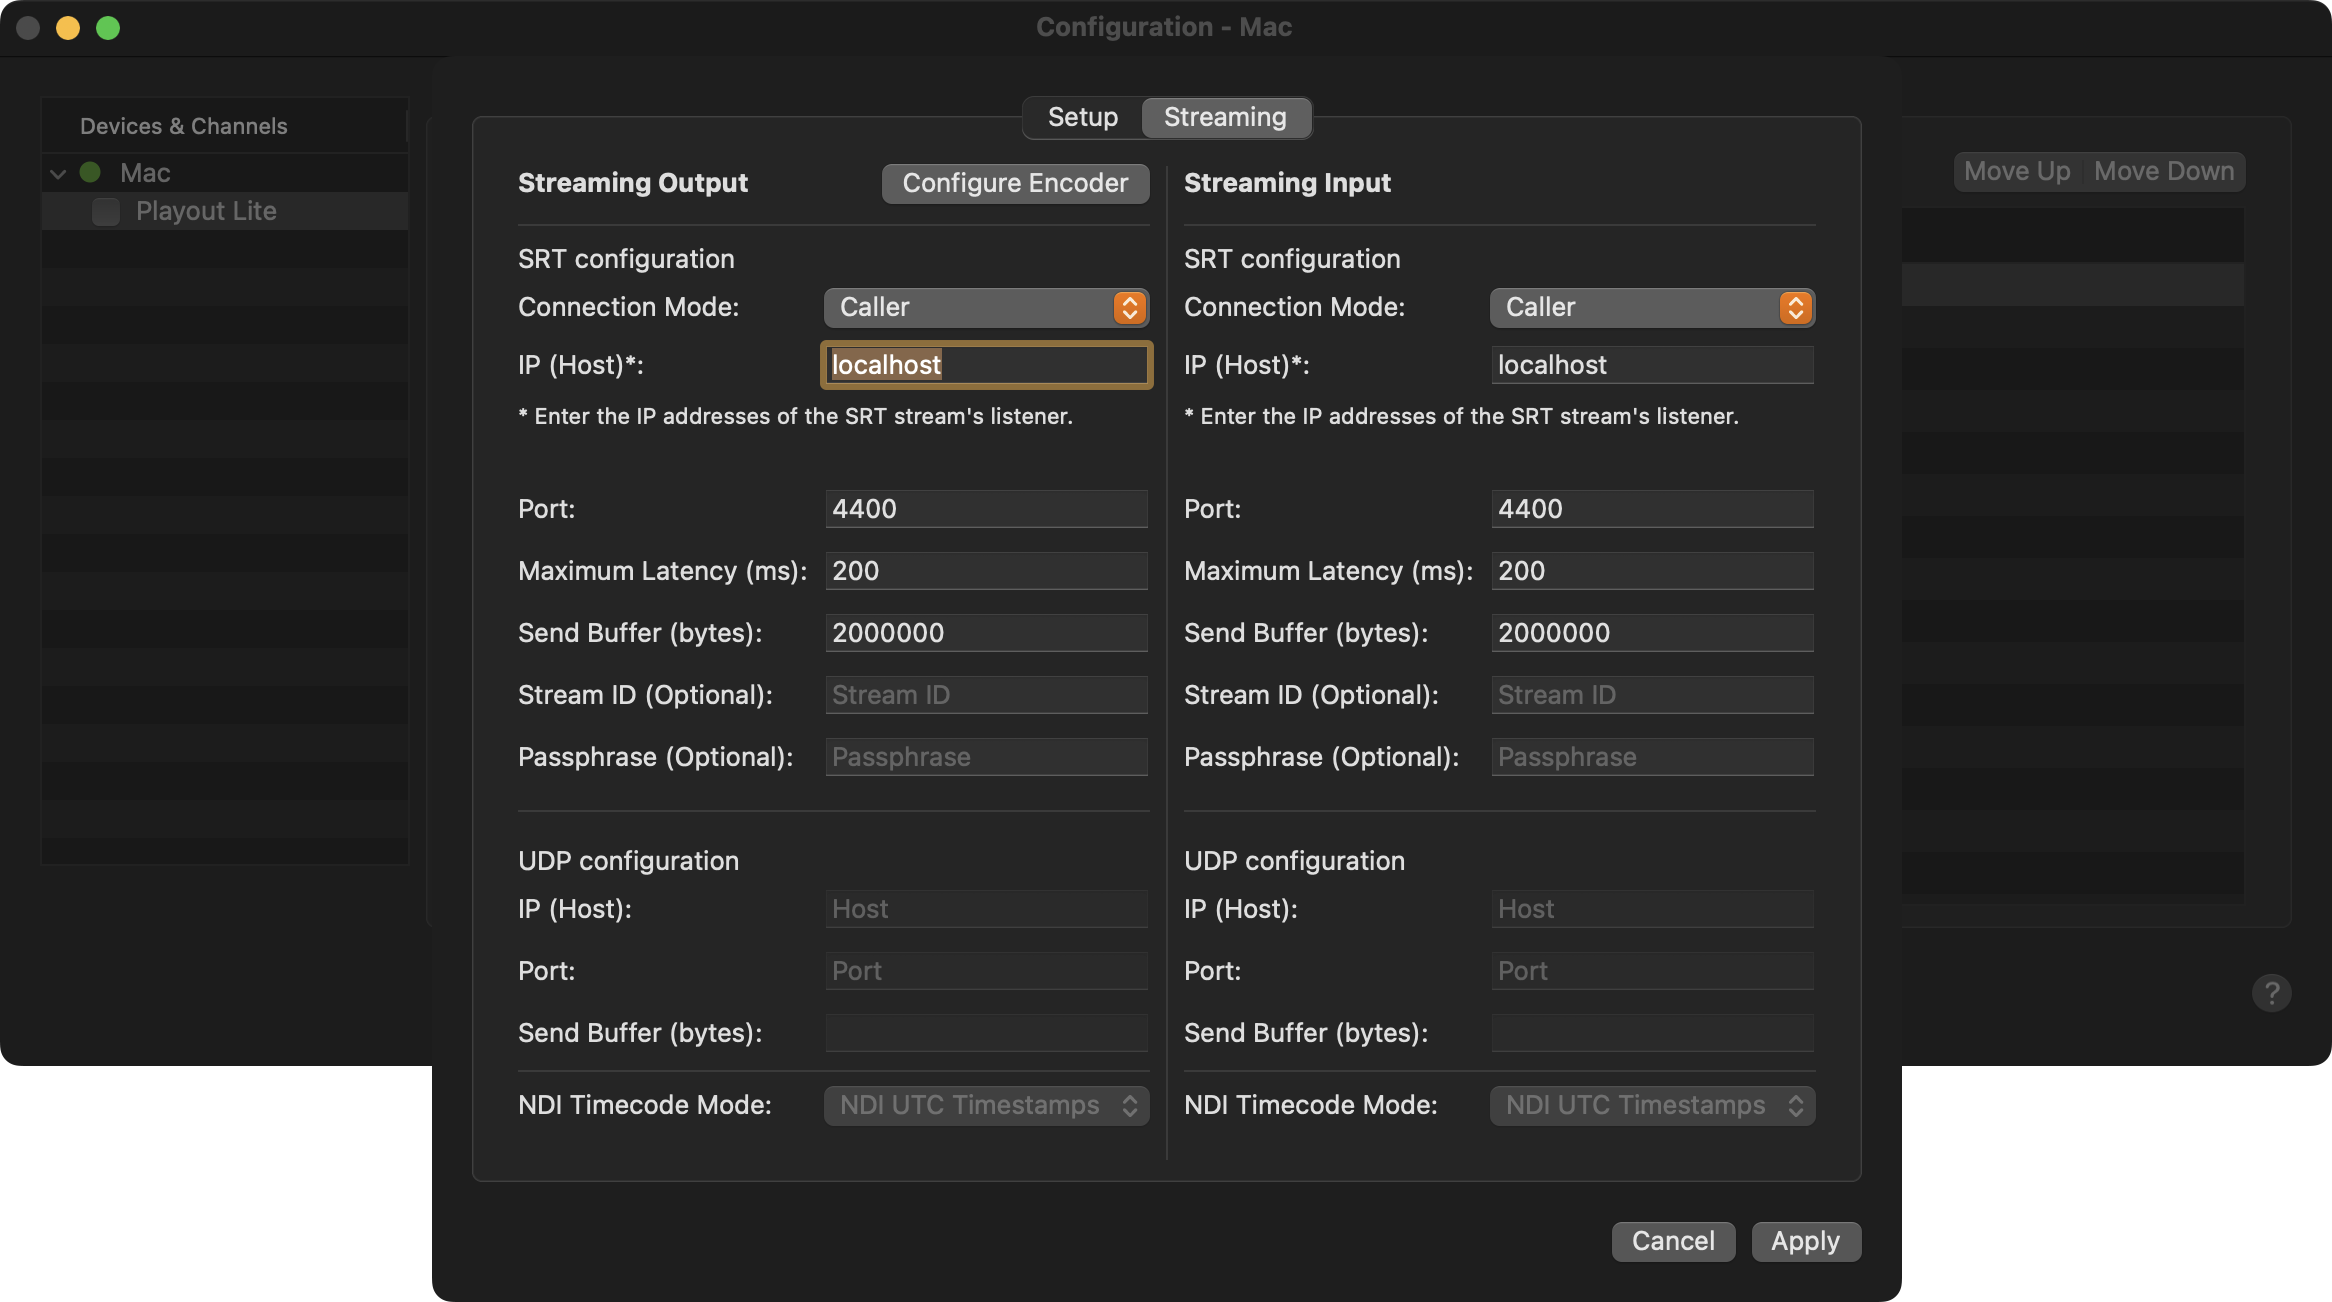Minimize the Configuration window
This screenshot has width=2332, height=1302.
68,28
